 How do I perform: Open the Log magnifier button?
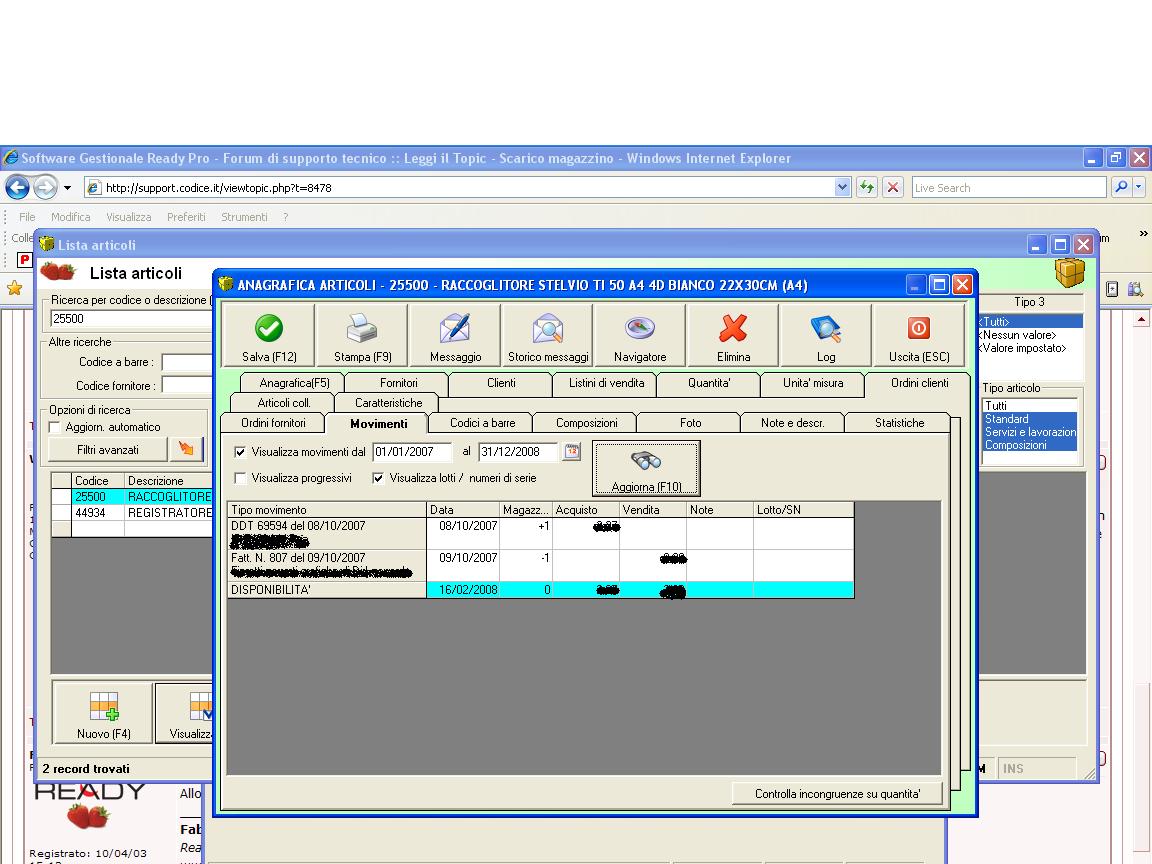point(826,335)
